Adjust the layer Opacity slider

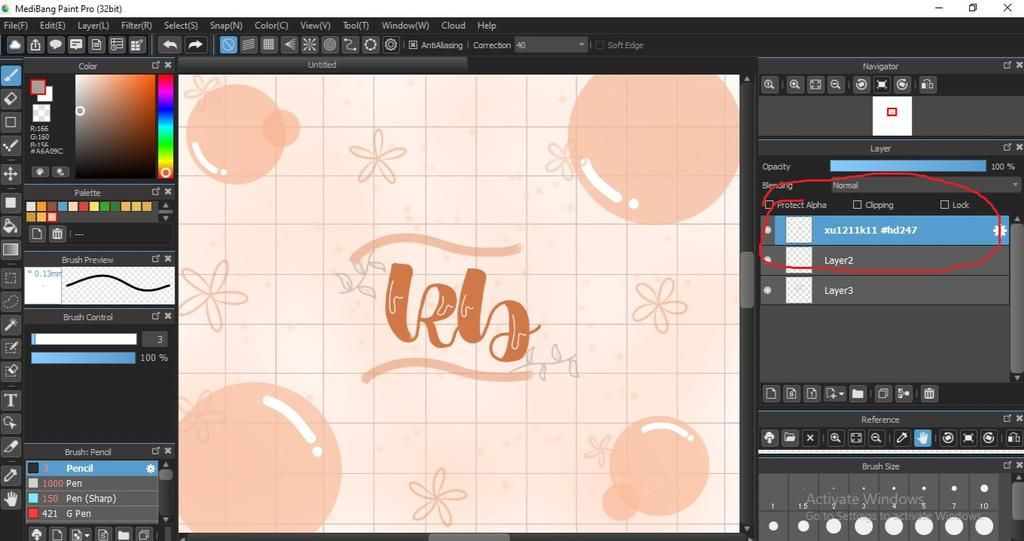click(x=908, y=167)
